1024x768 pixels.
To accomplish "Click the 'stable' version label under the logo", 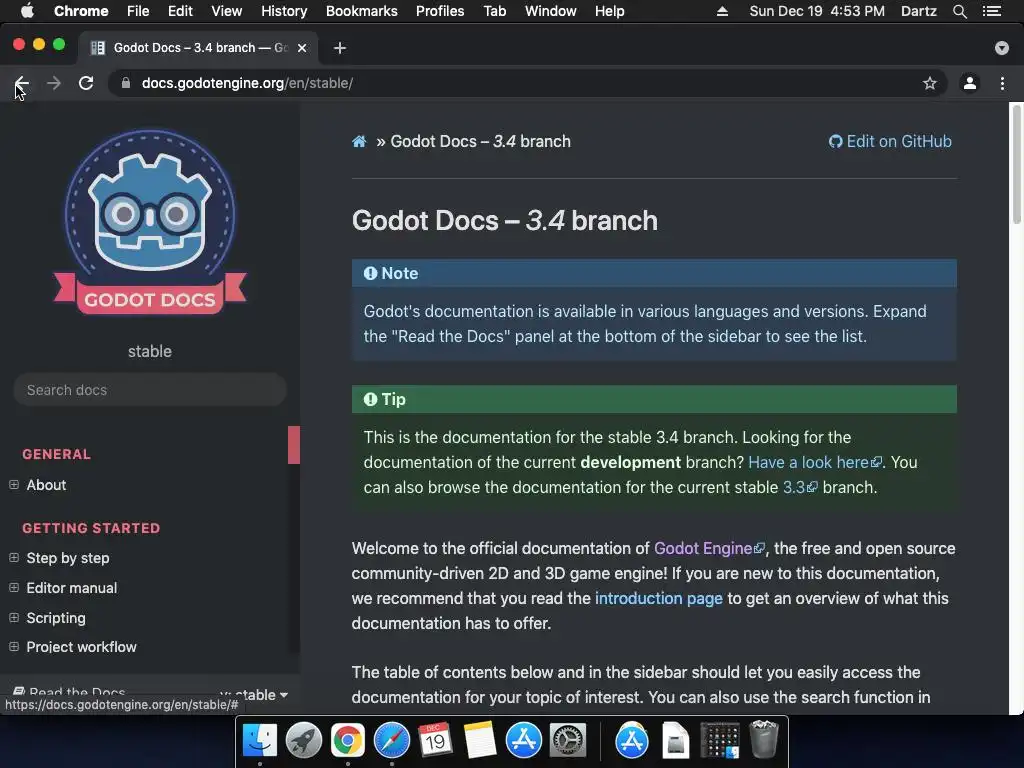I will click(x=150, y=351).
